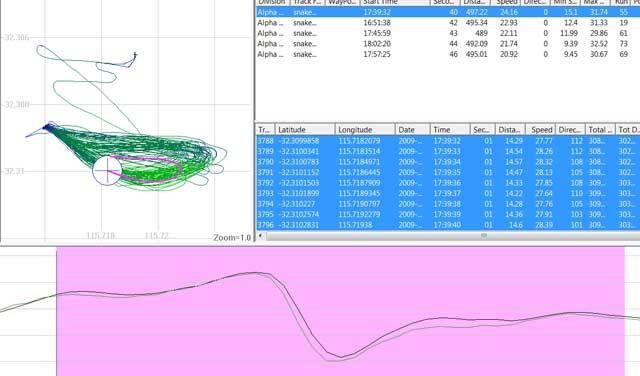The height and width of the screenshot is (376, 640).
Task: Select trackpoint row 3796
Action: [x=448, y=225]
